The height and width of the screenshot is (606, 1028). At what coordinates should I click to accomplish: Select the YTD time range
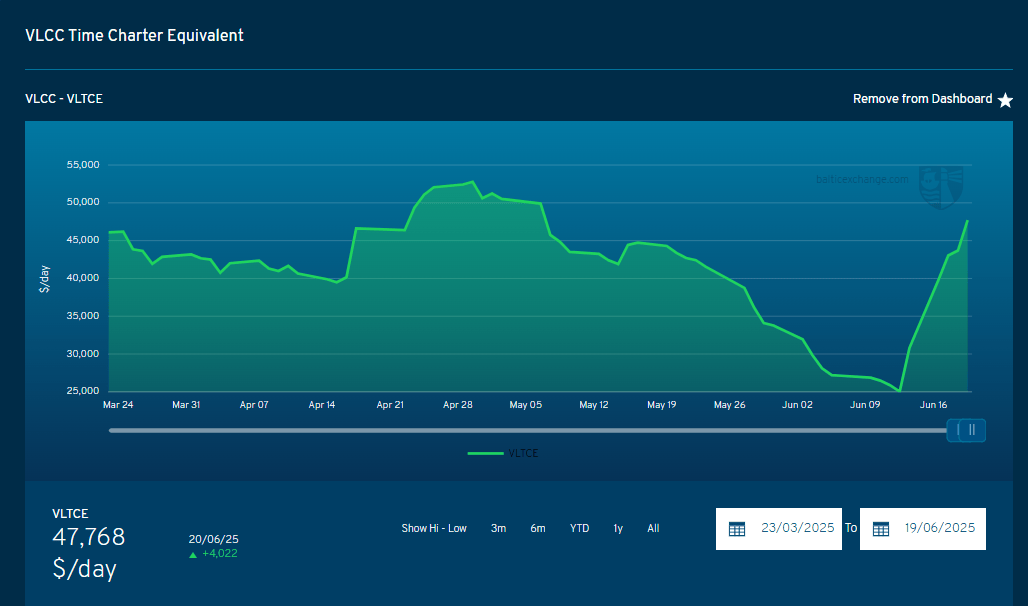click(x=580, y=528)
